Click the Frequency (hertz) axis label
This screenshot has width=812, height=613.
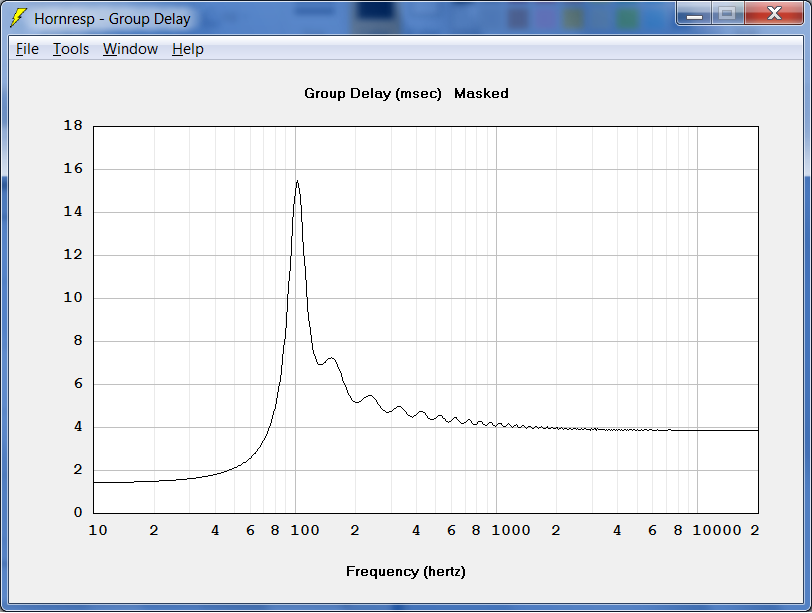click(x=406, y=572)
